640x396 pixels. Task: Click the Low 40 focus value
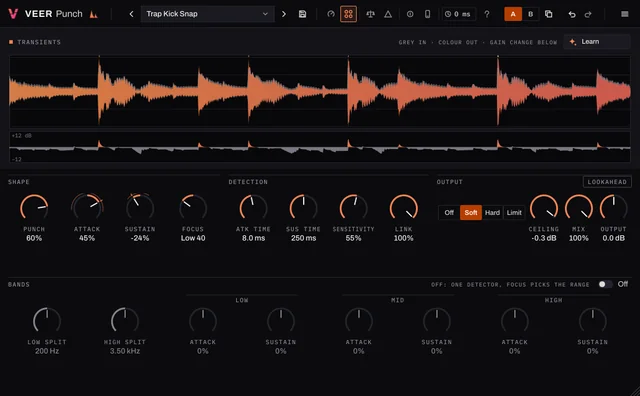coord(193,238)
